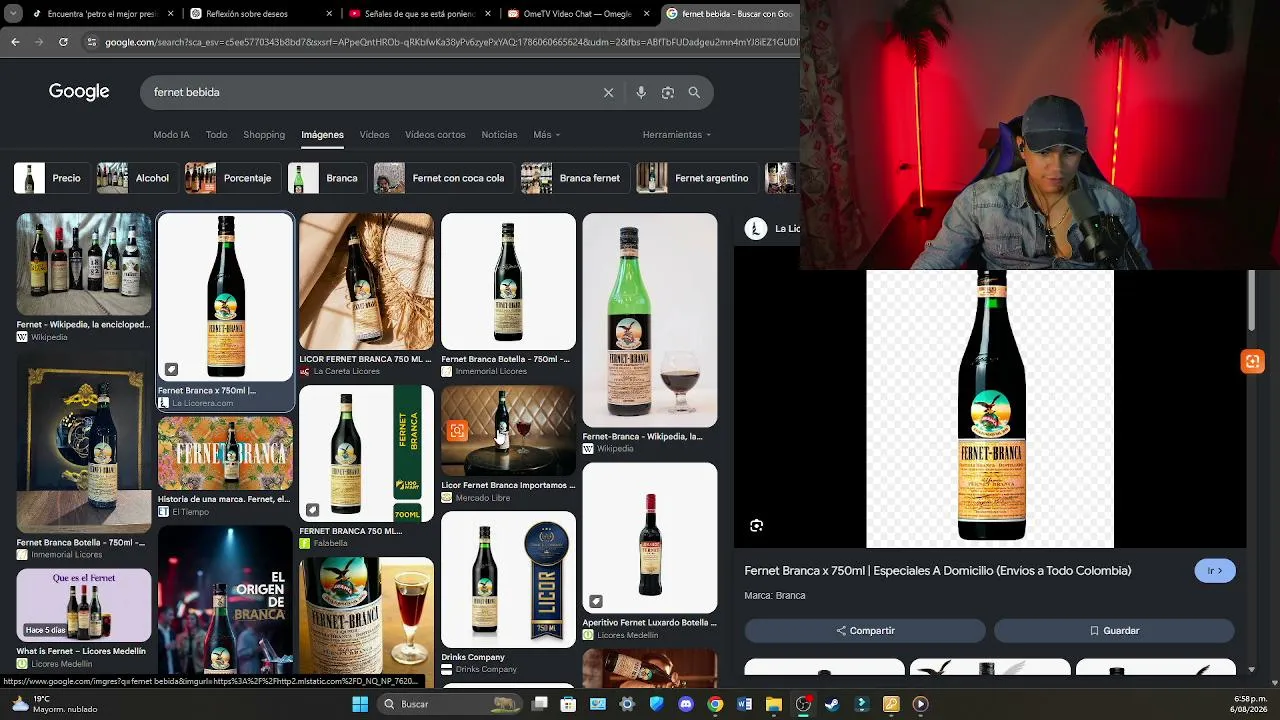1280x720 pixels.
Task: Click the large Fernet-Branca preview image
Action: (x=990, y=409)
